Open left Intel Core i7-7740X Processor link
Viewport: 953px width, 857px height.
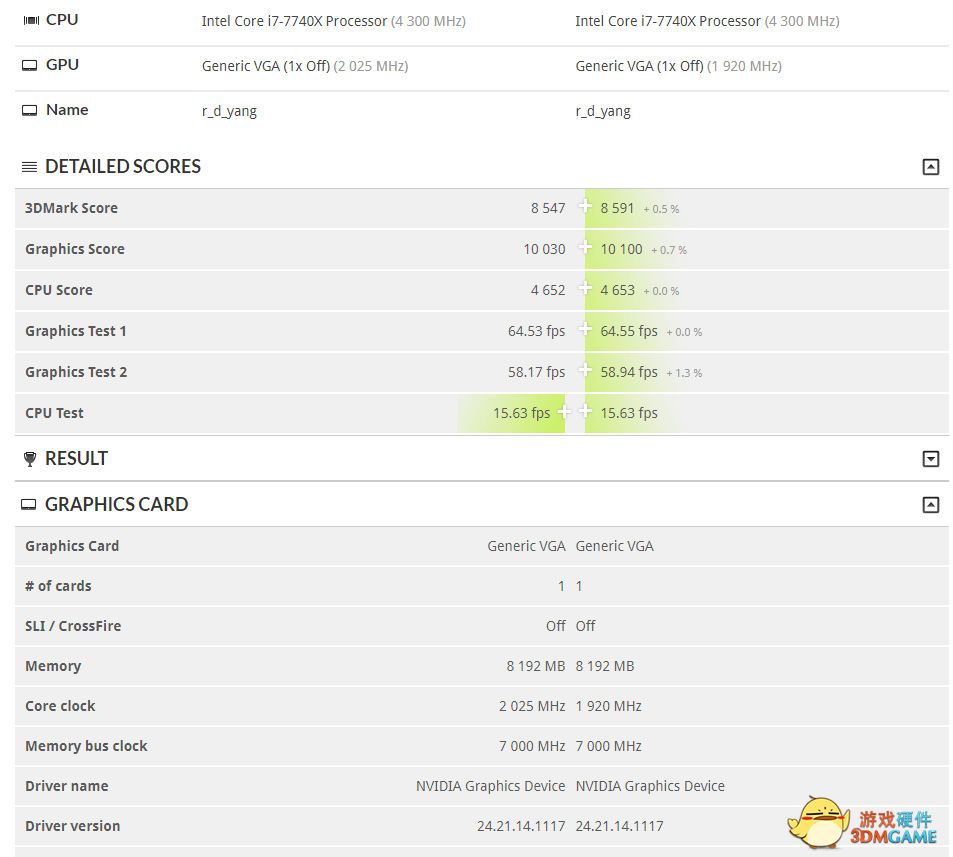(294, 21)
